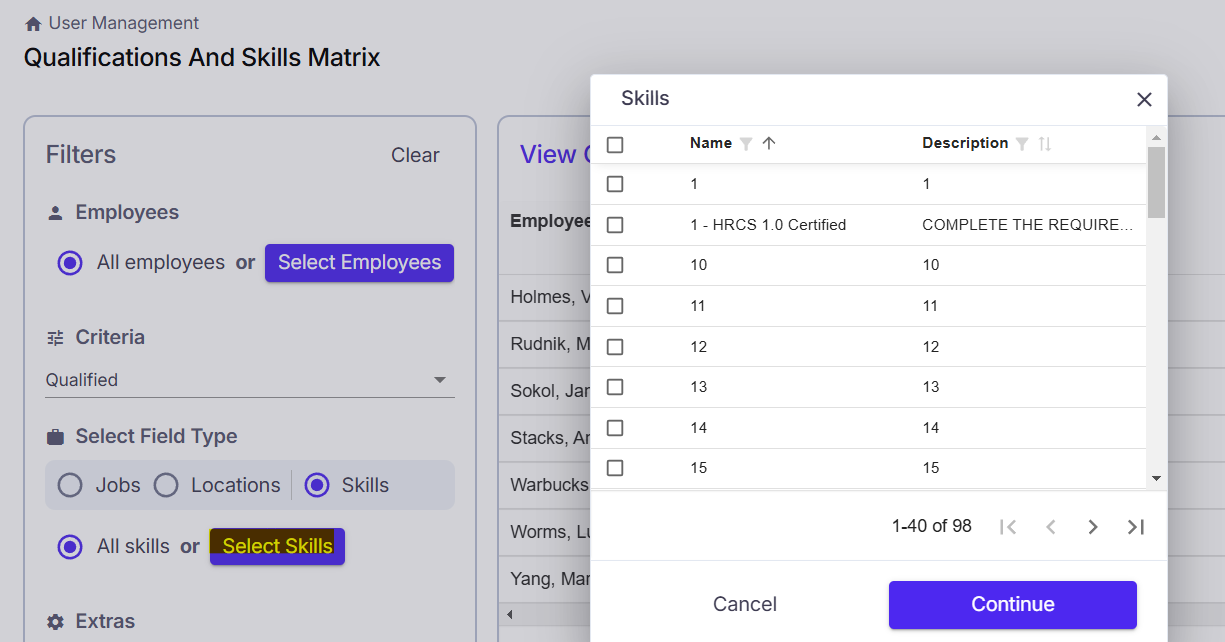
Task: Select the All skills radio button
Action: pos(70,547)
